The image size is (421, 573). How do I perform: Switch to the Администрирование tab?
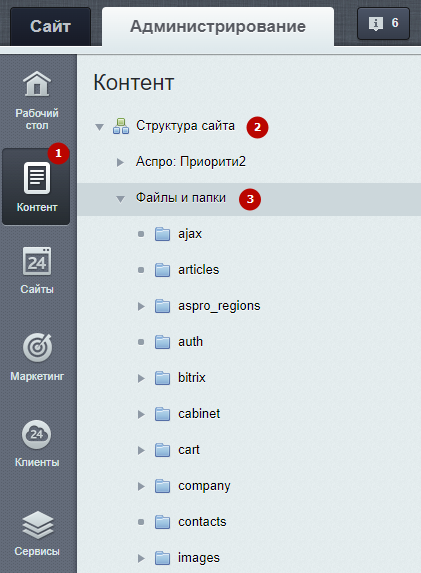(x=218, y=26)
